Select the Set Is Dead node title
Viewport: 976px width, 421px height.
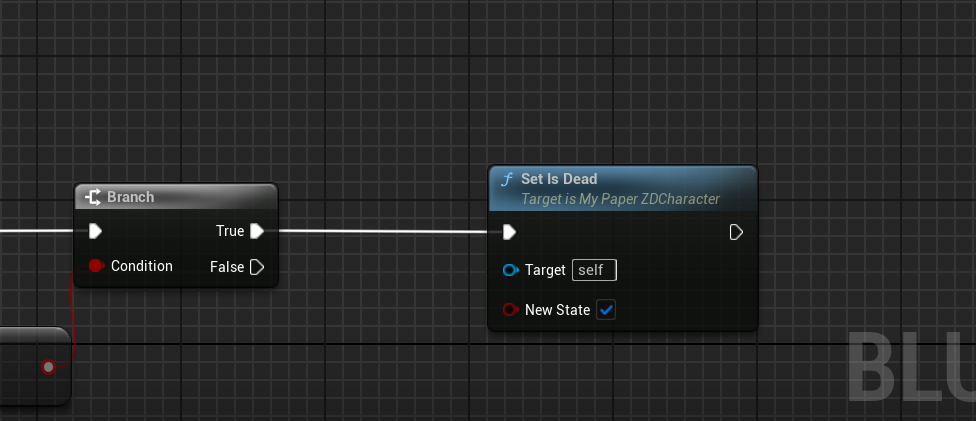(559, 179)
